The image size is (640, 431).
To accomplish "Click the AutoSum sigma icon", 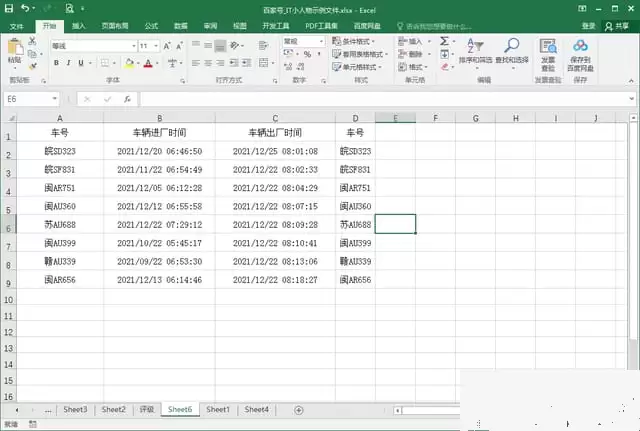I will (x=444, y=41).
